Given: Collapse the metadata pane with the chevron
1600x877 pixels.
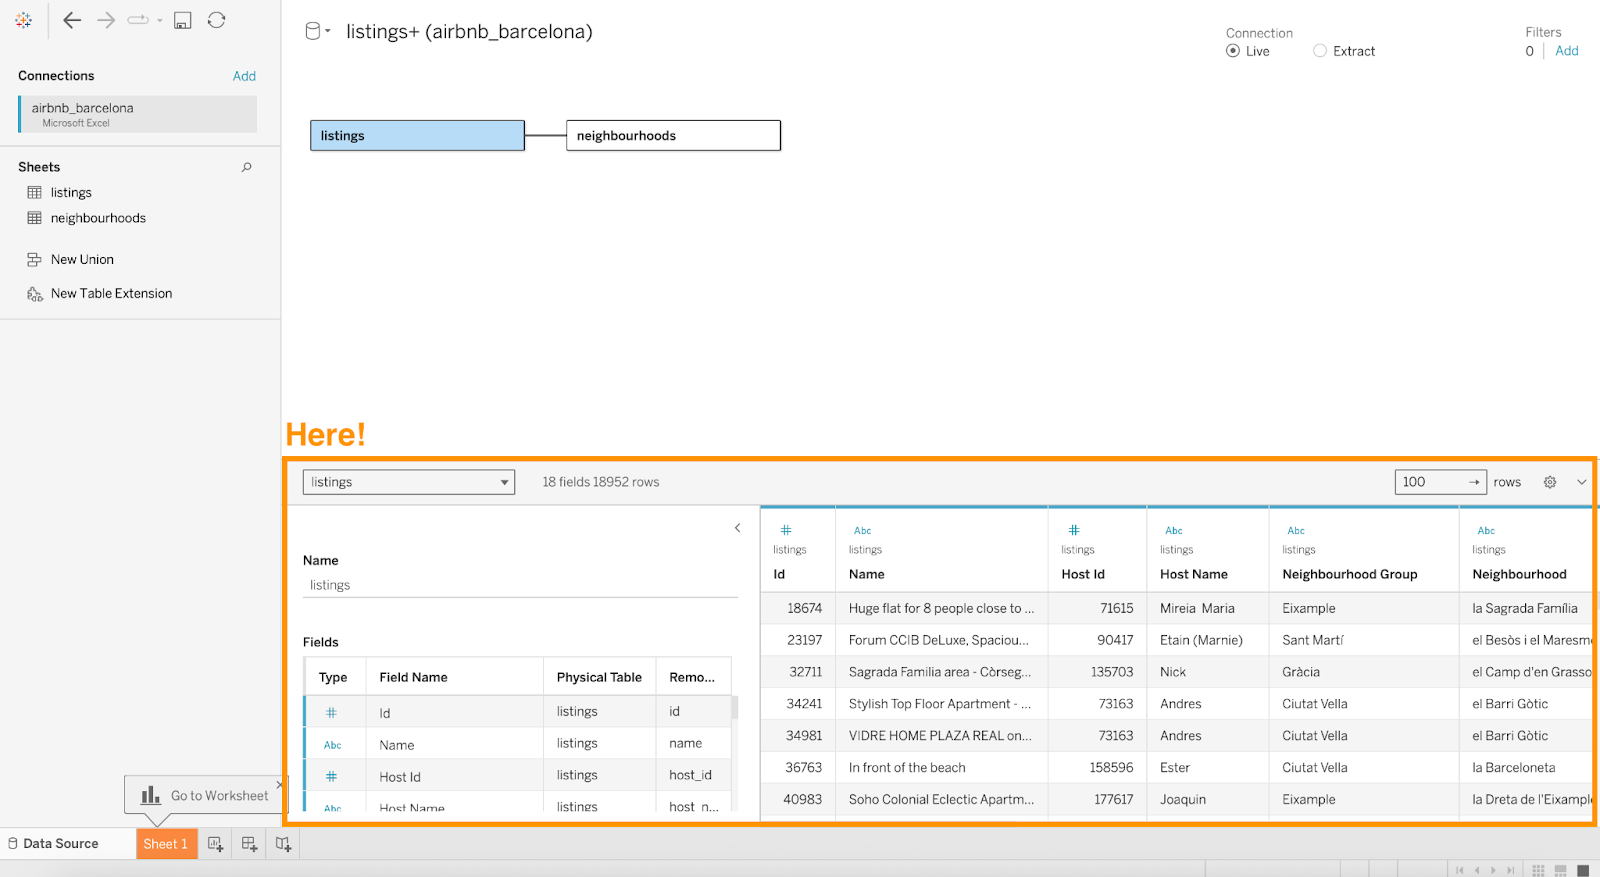Looking at the screenshot, I should (738, 528).
